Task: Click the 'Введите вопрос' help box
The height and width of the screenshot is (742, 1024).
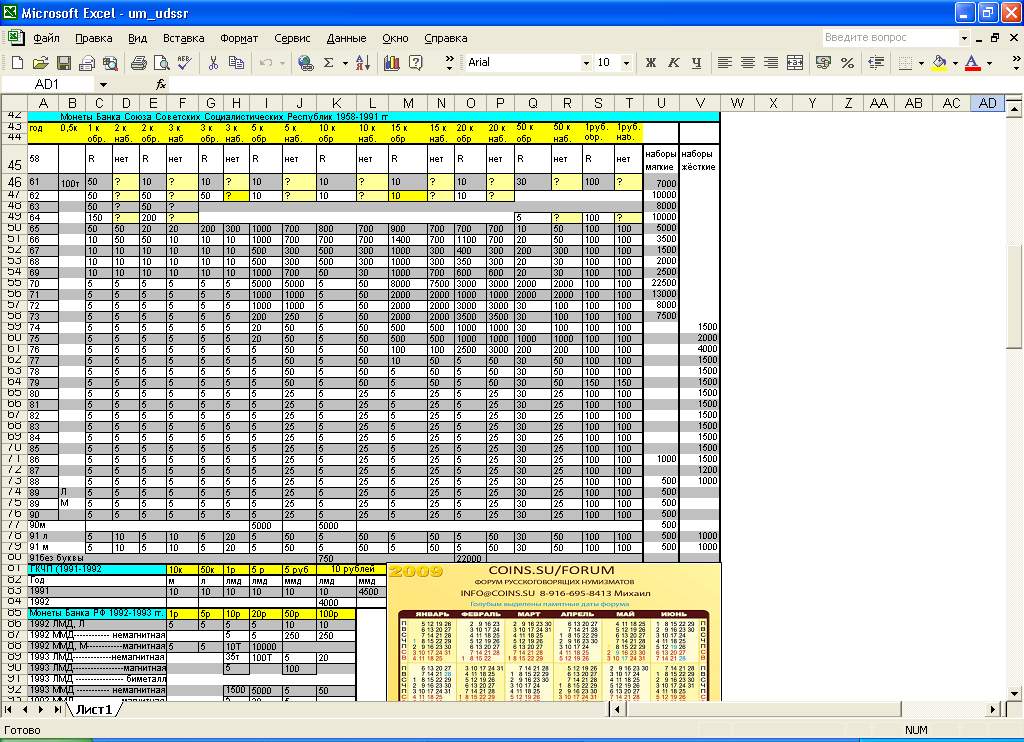Action: tap(890, 38)
